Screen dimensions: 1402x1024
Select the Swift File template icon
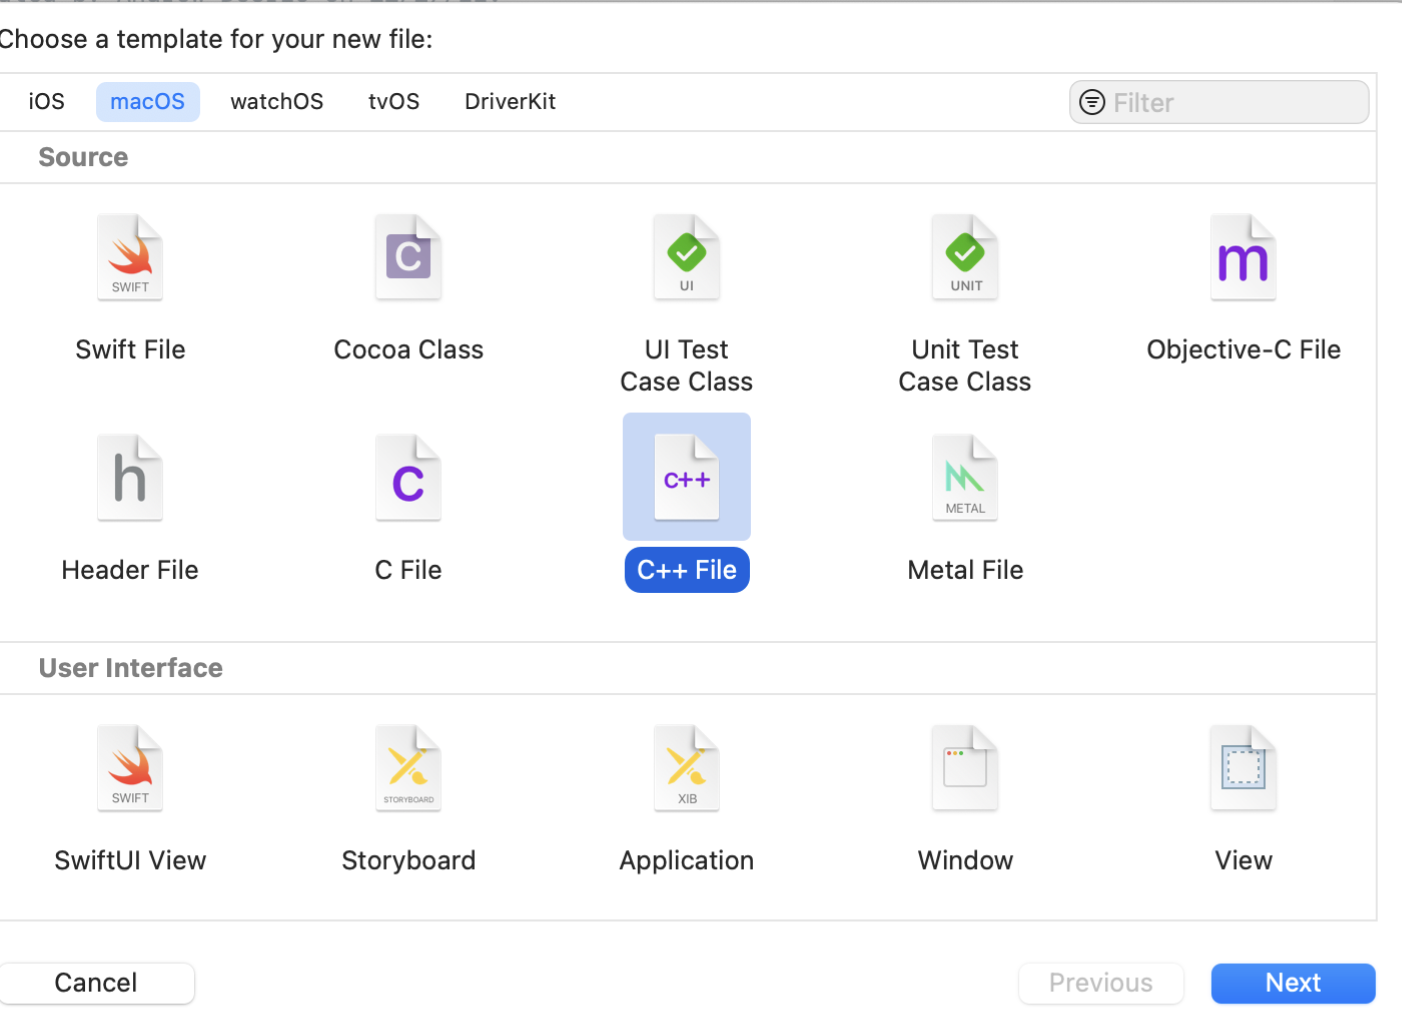tap(130, 258)
